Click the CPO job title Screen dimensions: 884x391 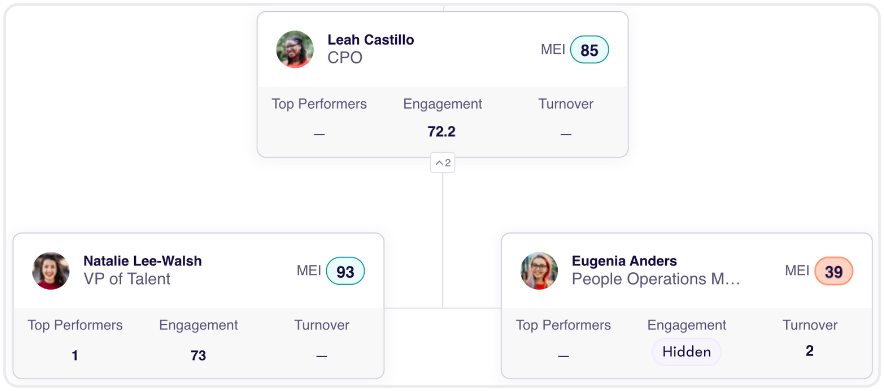click(x=345, y=58)
